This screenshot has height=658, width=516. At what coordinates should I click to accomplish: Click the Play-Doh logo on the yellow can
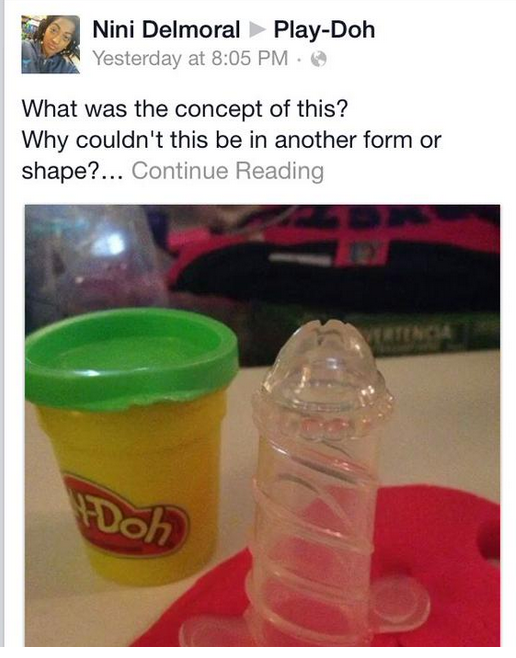click(126, 516)
